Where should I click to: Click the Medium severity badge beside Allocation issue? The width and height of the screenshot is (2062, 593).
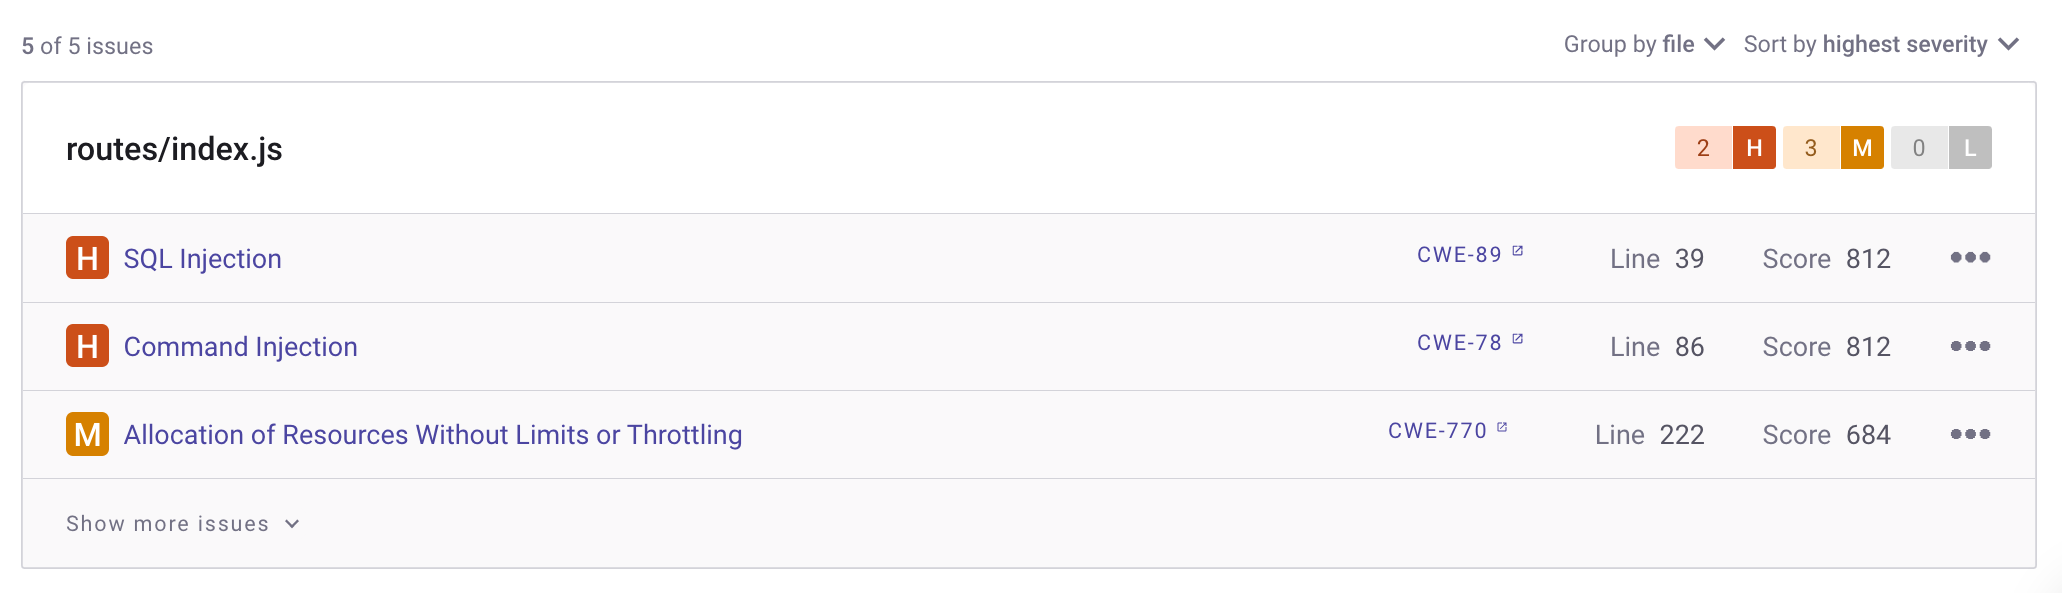coord(87,434)
